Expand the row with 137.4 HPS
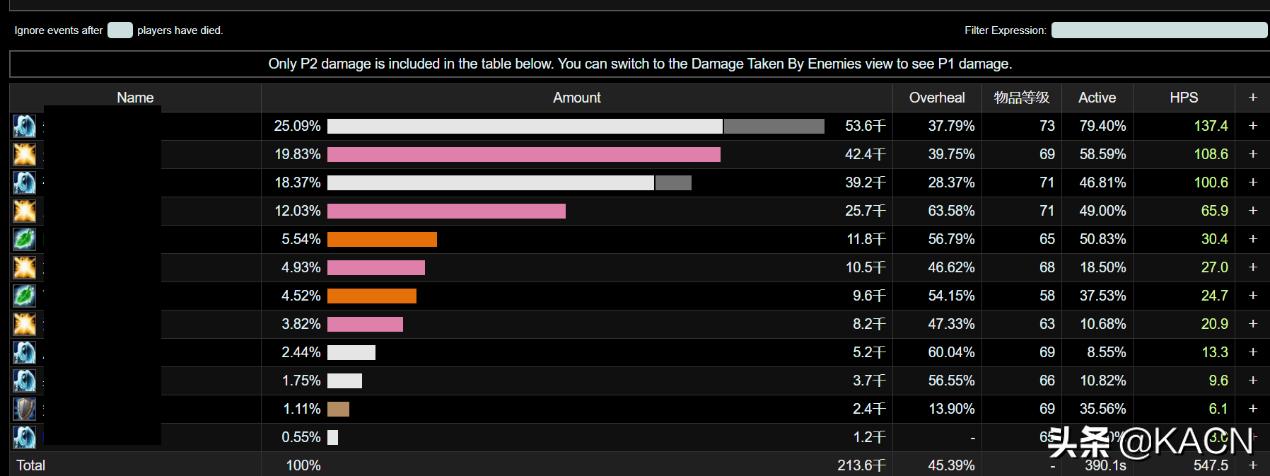1270x476 pixels. [x=1252, y=126]
